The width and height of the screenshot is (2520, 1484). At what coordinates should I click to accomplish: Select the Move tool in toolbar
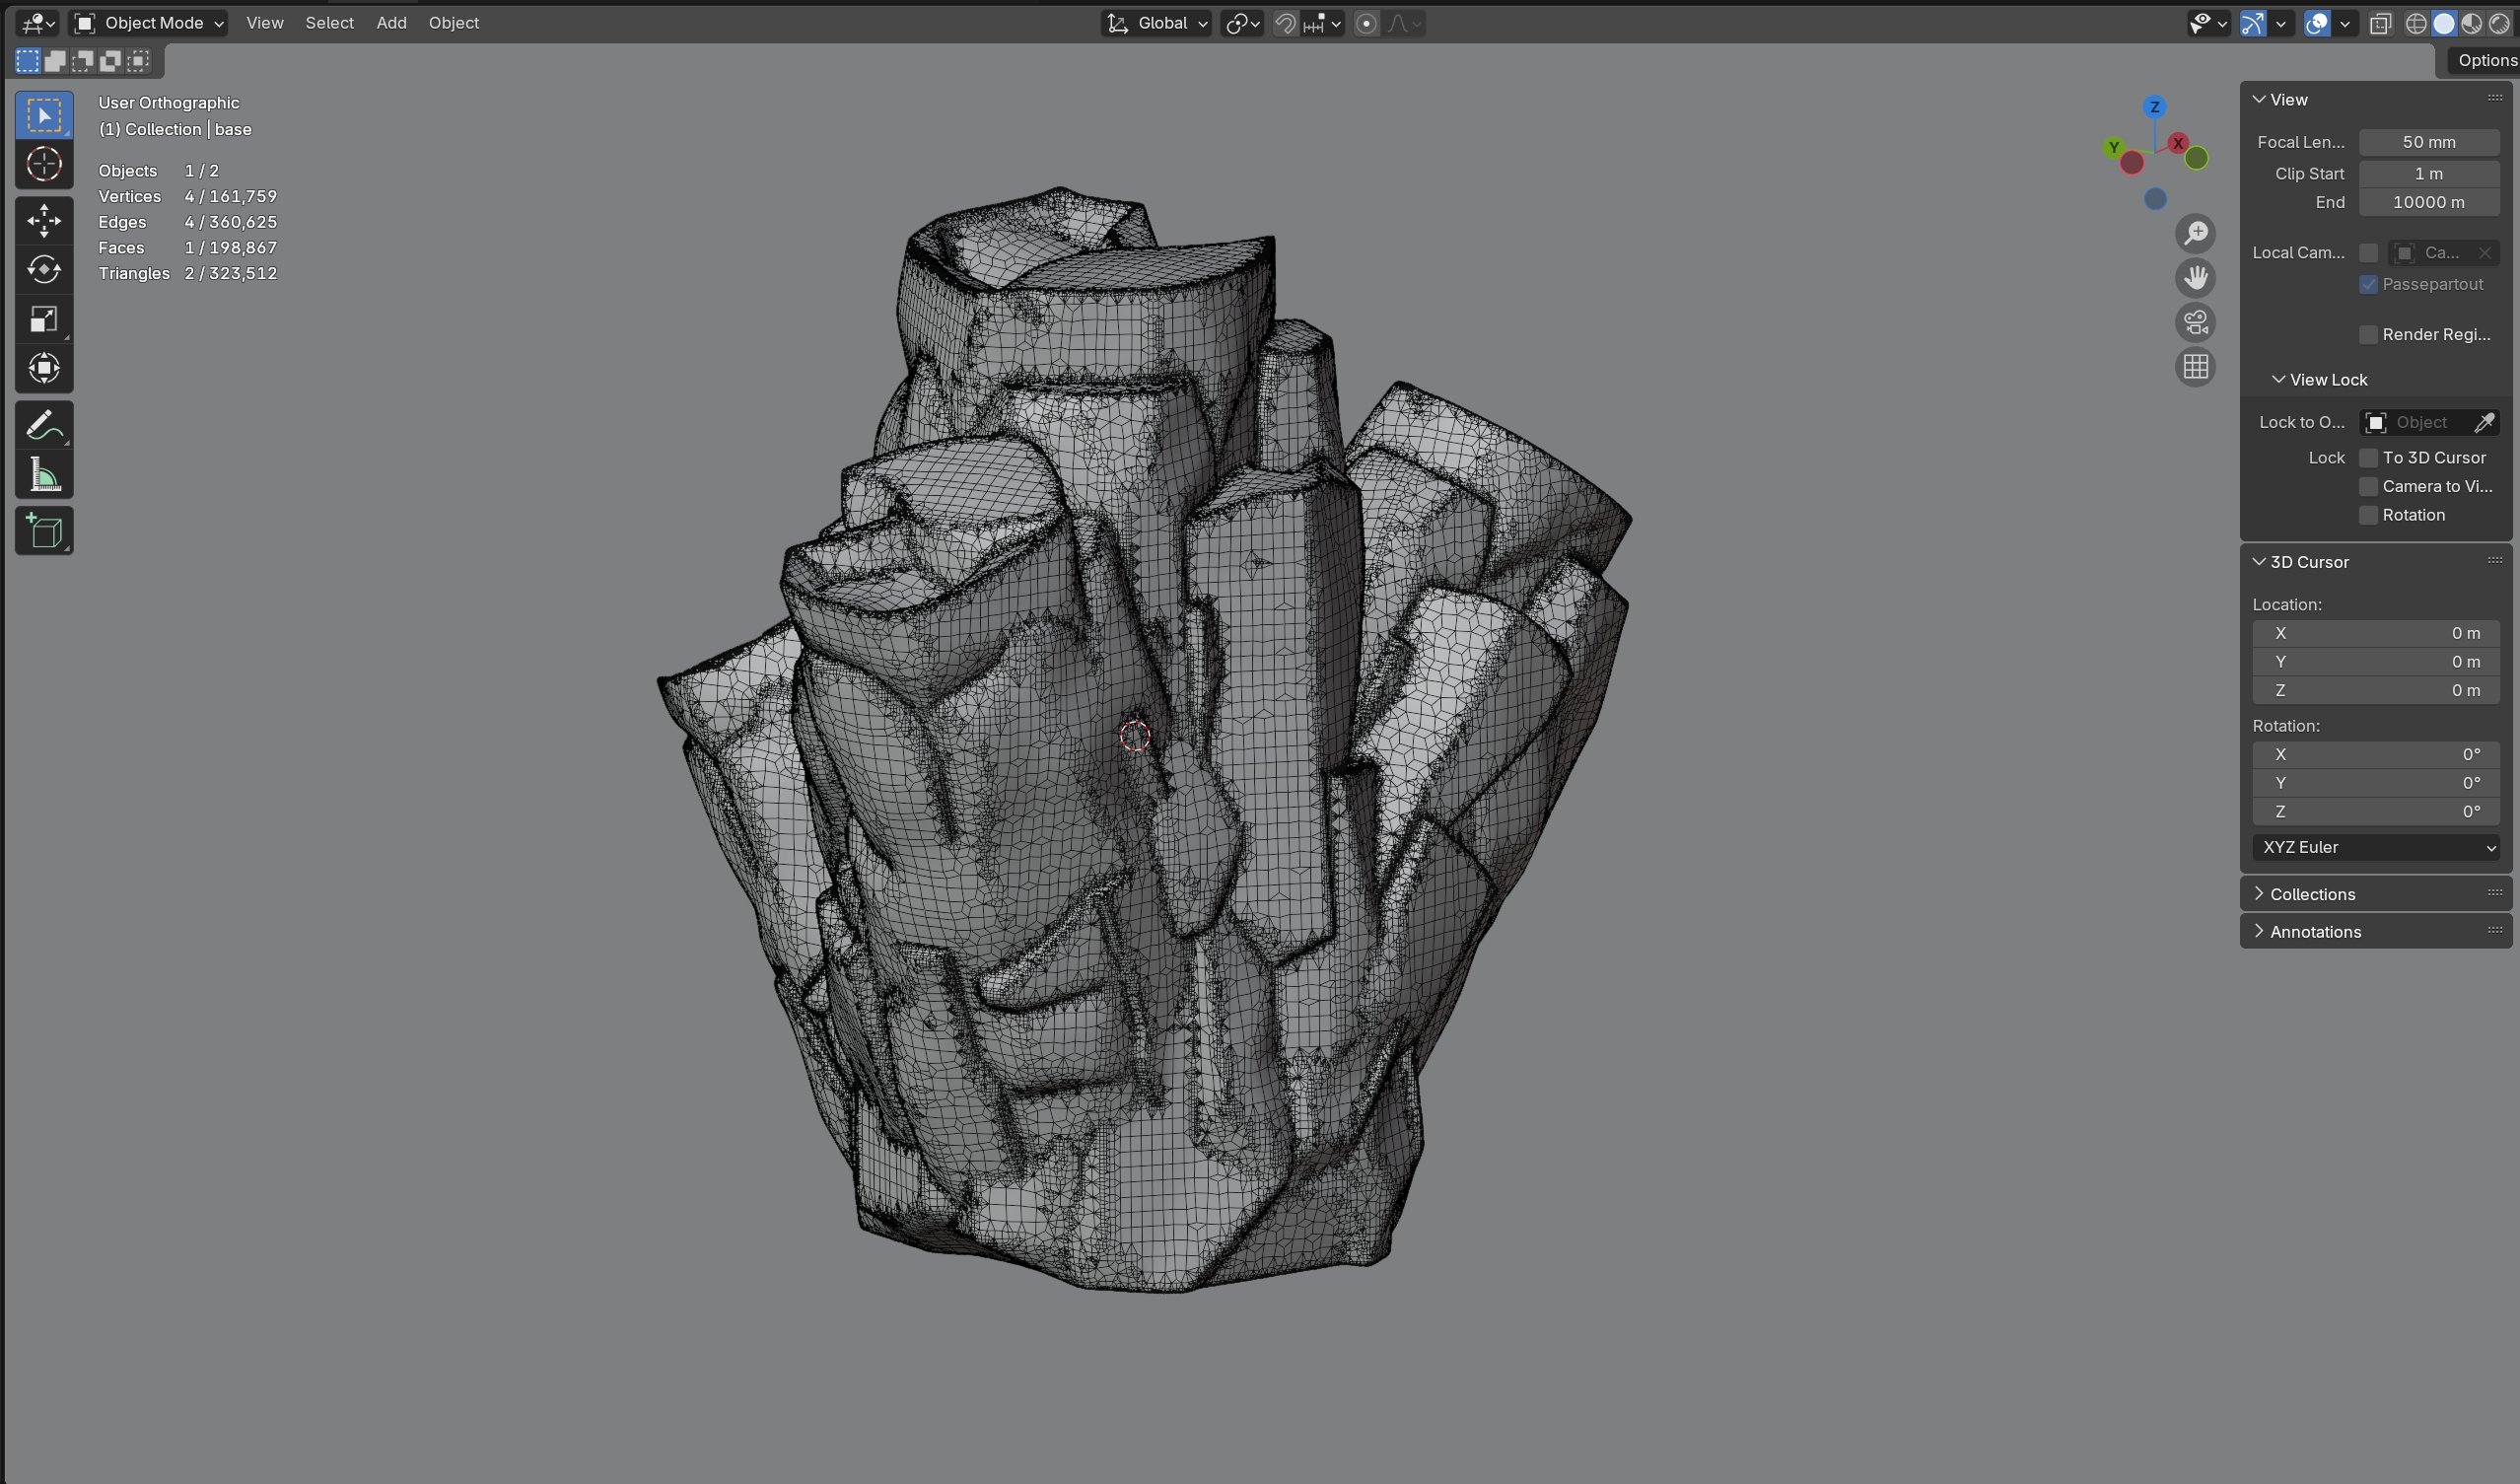44,221
